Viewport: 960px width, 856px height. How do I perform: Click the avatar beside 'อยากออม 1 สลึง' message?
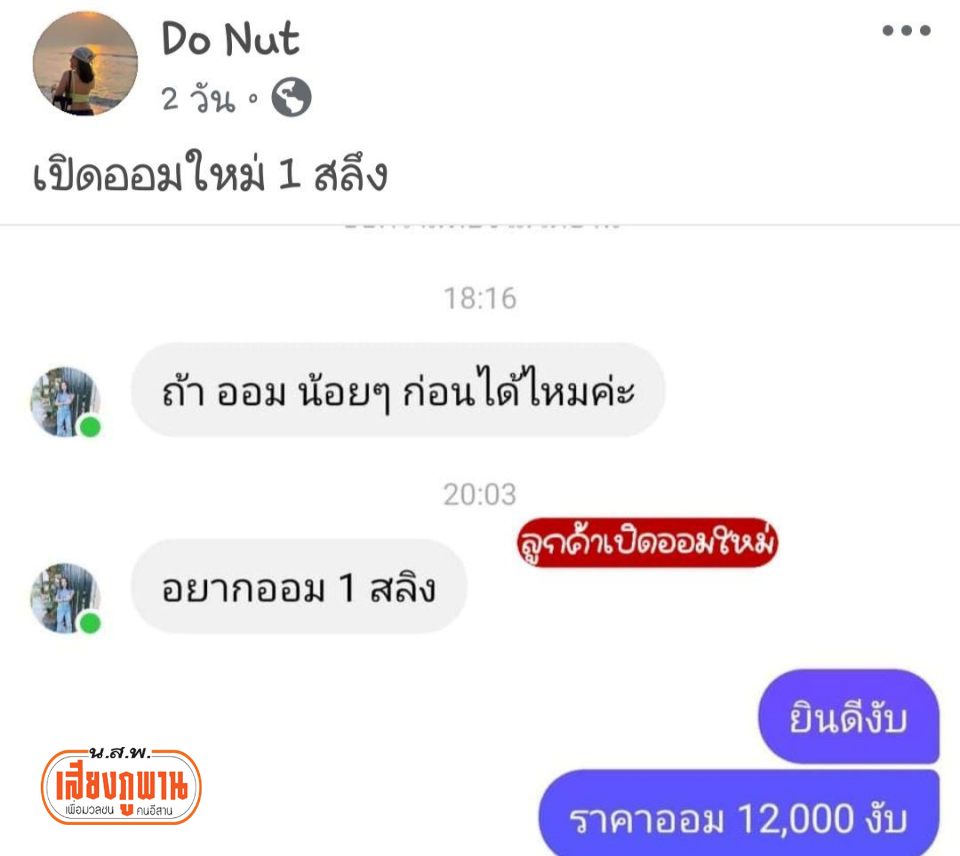pyautogui.click(x=66, y=598)
